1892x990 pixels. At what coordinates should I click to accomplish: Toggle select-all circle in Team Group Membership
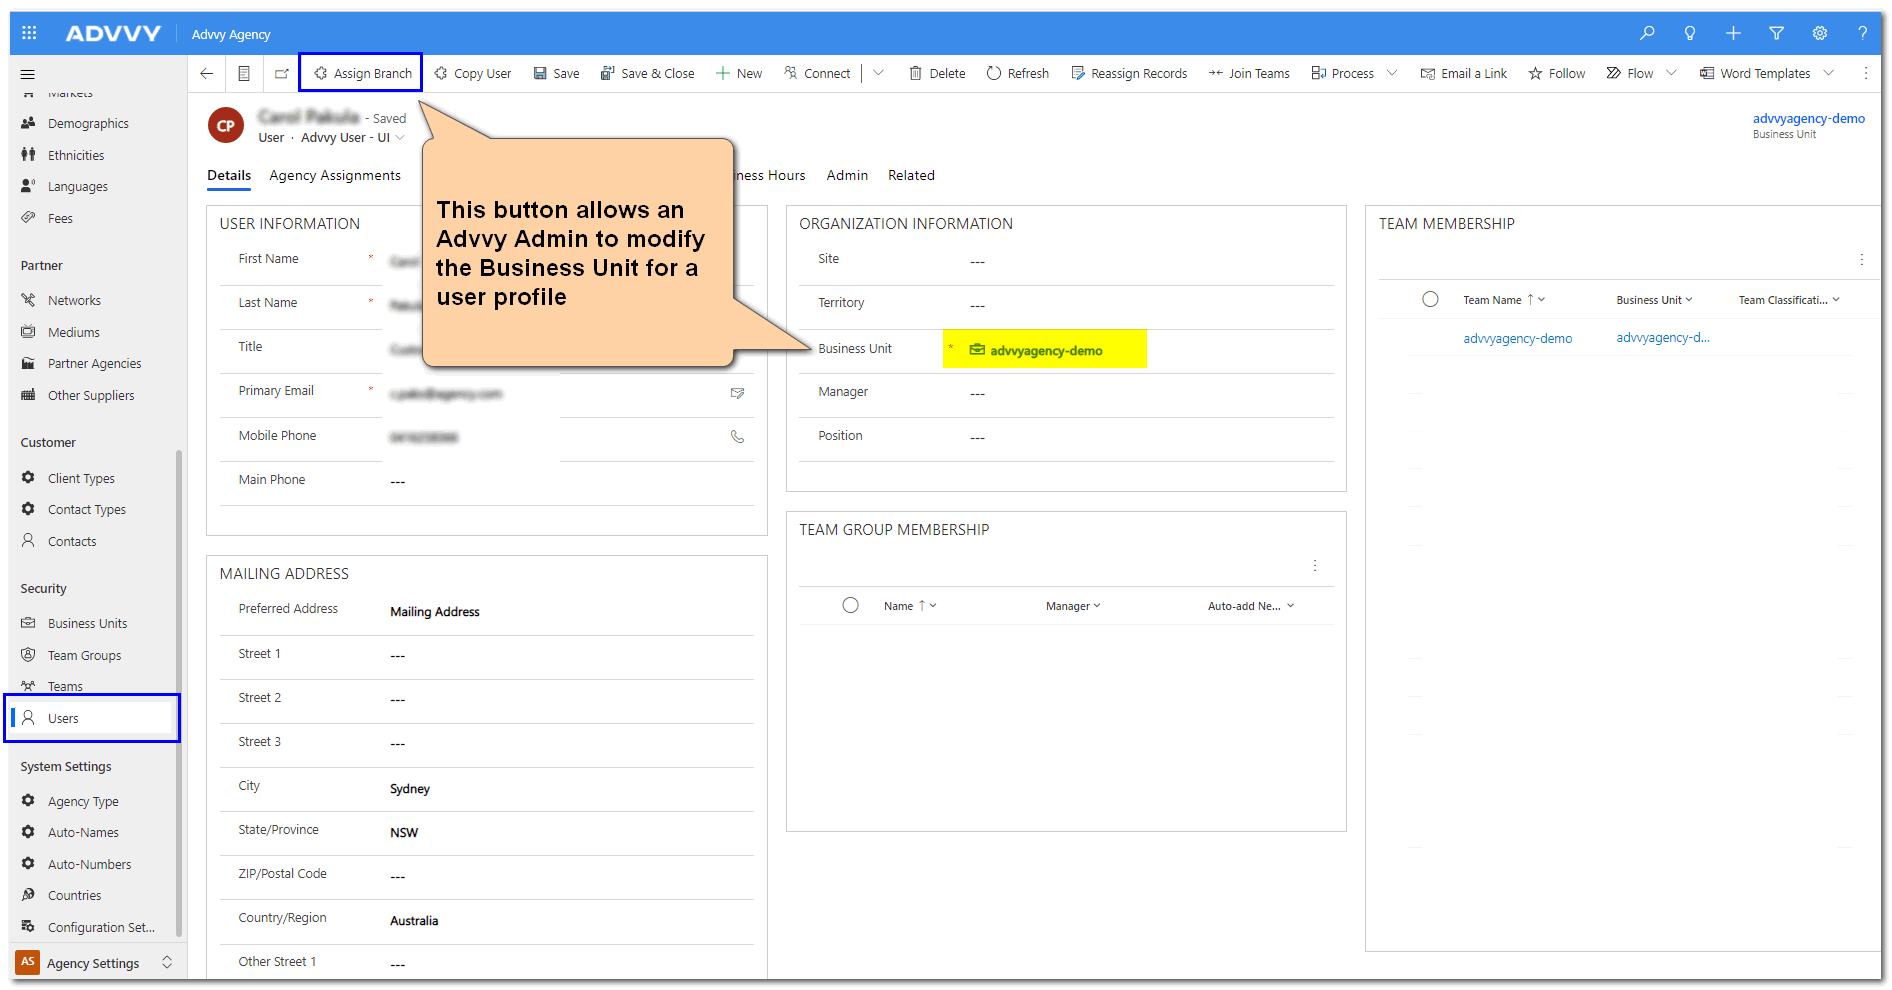click(850, 605)
